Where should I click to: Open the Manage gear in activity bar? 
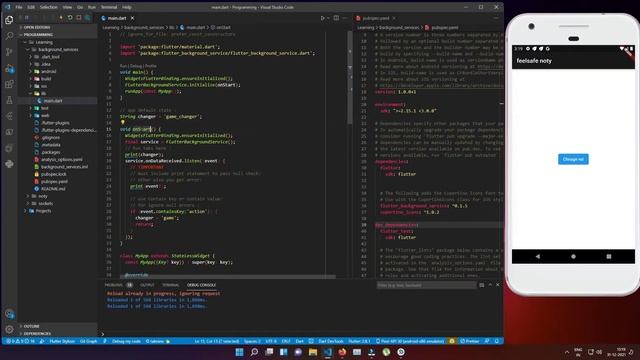point(9,329)
